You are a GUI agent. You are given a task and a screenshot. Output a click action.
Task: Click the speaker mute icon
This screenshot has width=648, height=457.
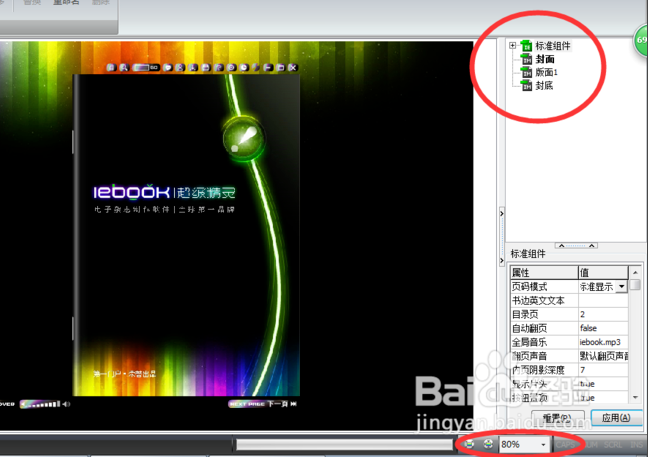tap(67, 404)
